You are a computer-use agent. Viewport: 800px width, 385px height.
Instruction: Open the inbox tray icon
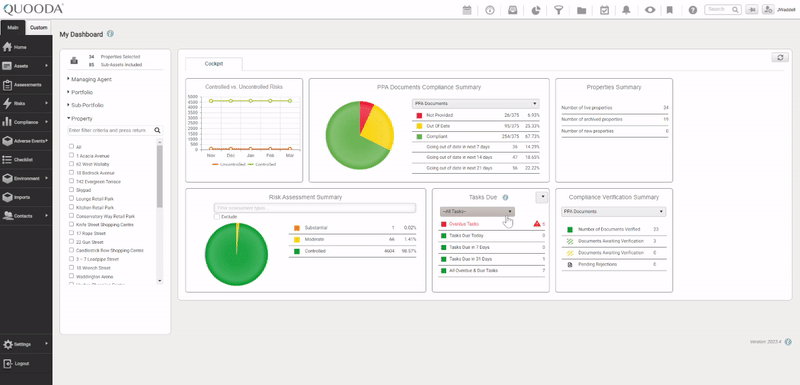point(513,10)
